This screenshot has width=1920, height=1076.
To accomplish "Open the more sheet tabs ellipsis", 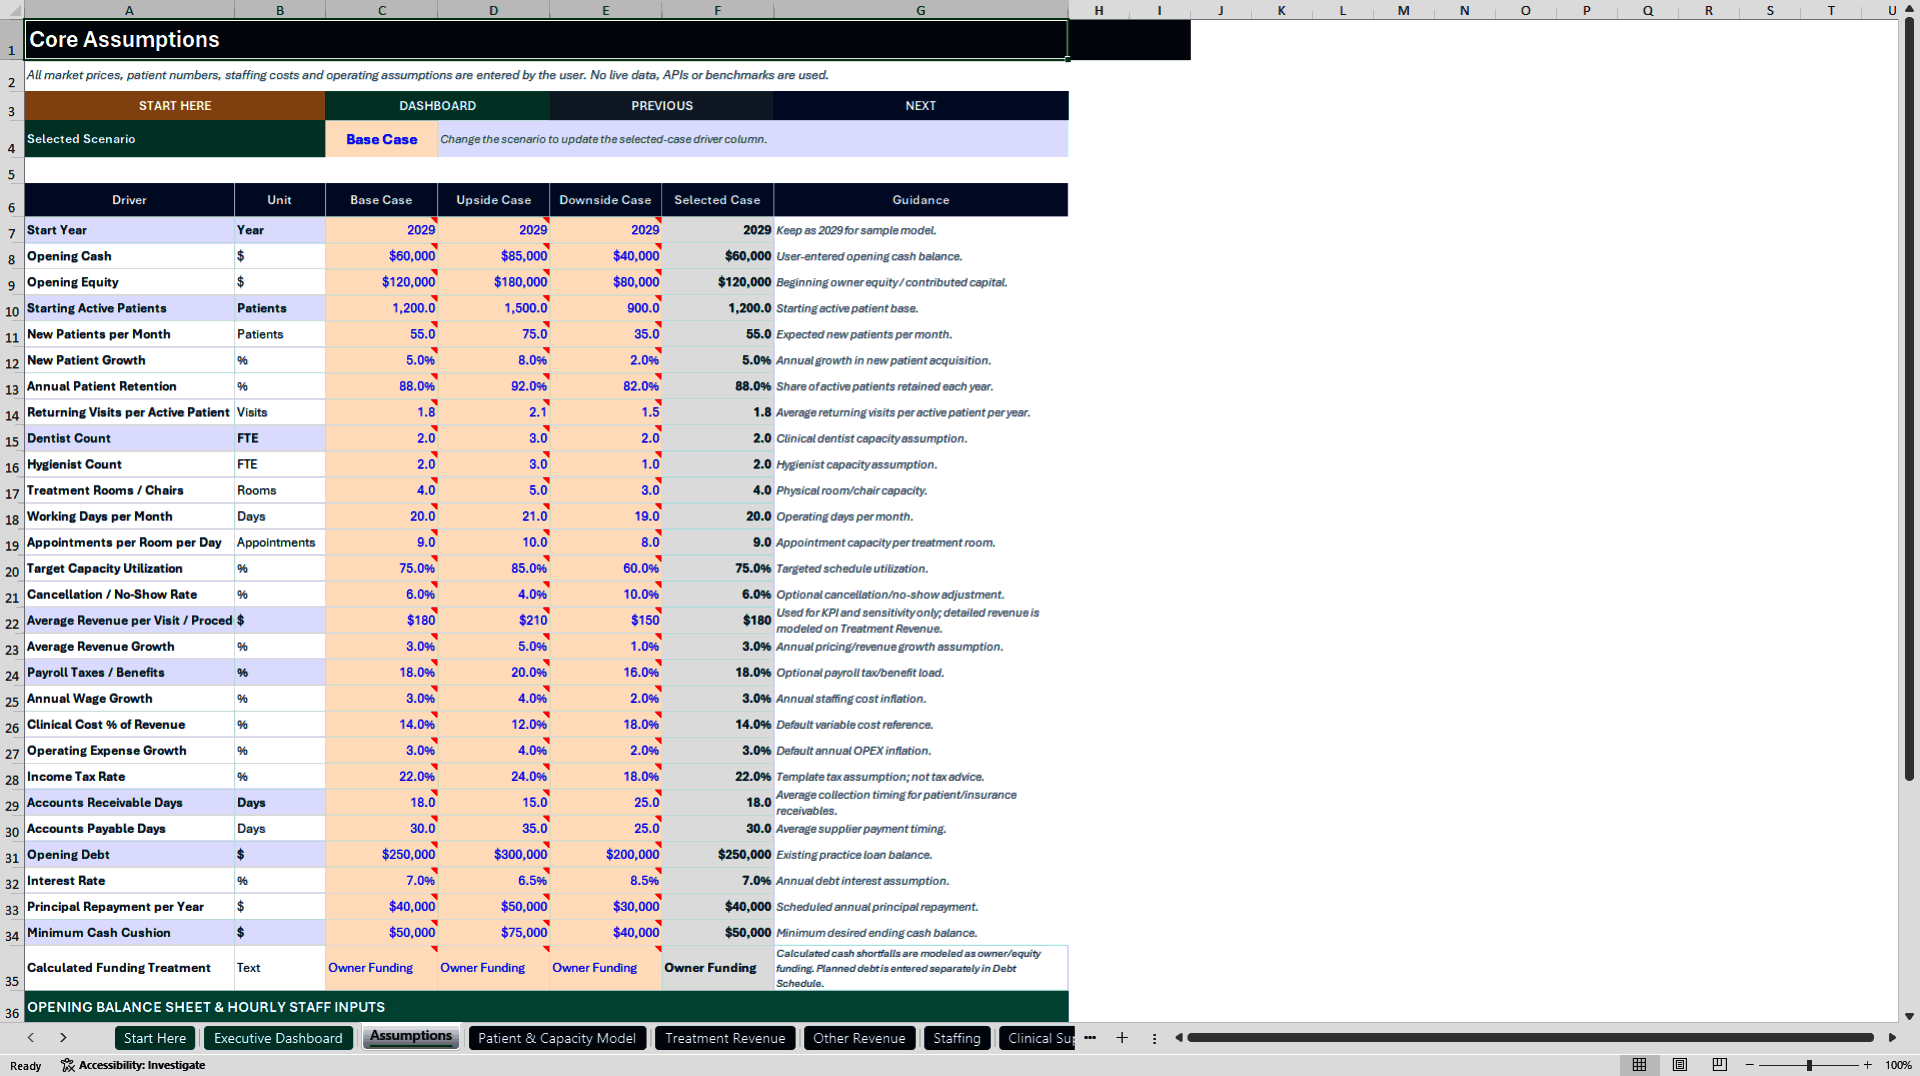I will point(1090,1038).
